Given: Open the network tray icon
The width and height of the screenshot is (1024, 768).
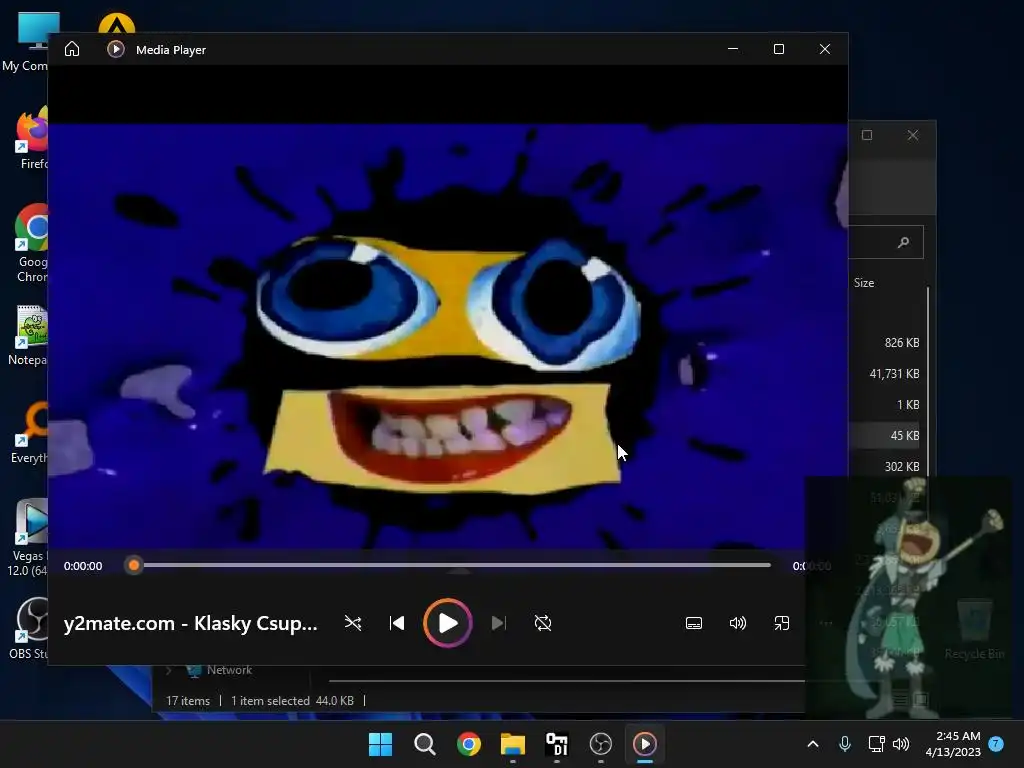Looking at the screenshot, I should 876,744.
